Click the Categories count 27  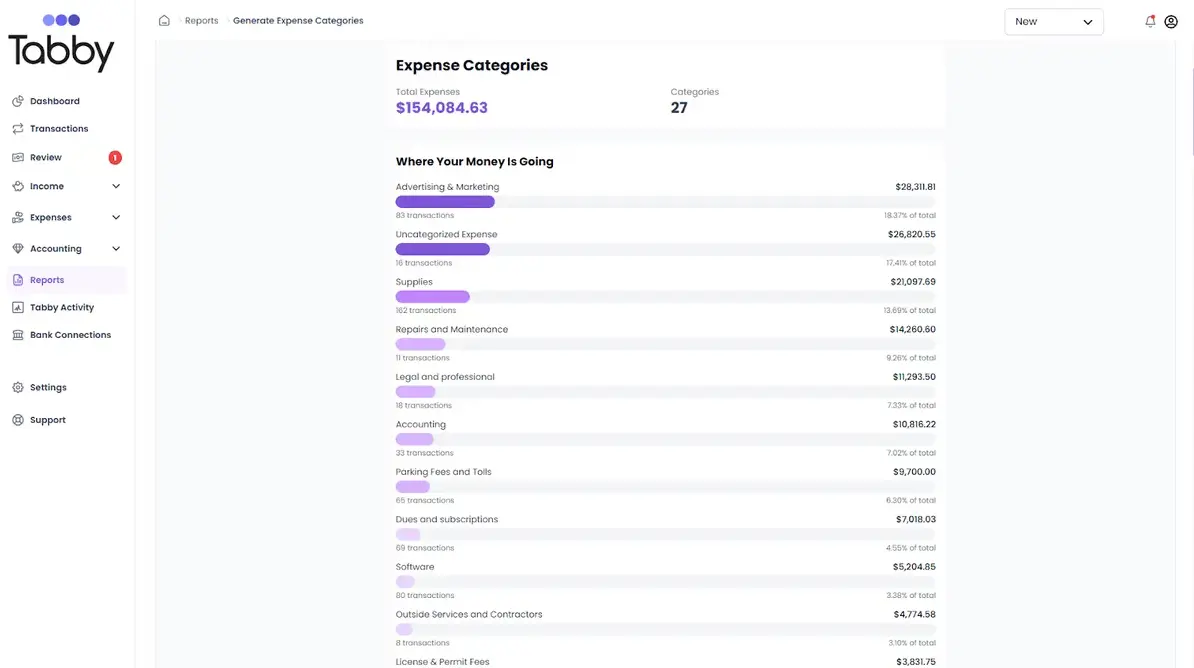(x=678, y=107)
